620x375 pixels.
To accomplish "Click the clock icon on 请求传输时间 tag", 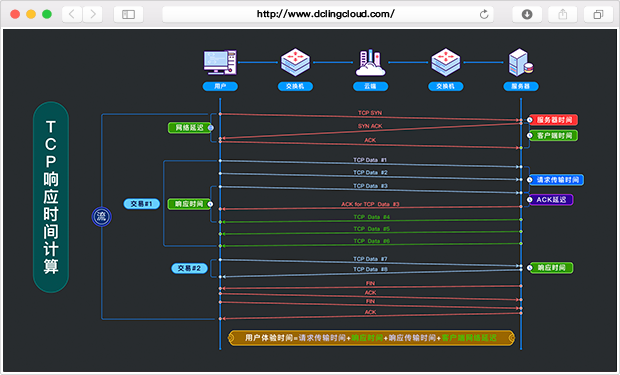I will [530, 180].
